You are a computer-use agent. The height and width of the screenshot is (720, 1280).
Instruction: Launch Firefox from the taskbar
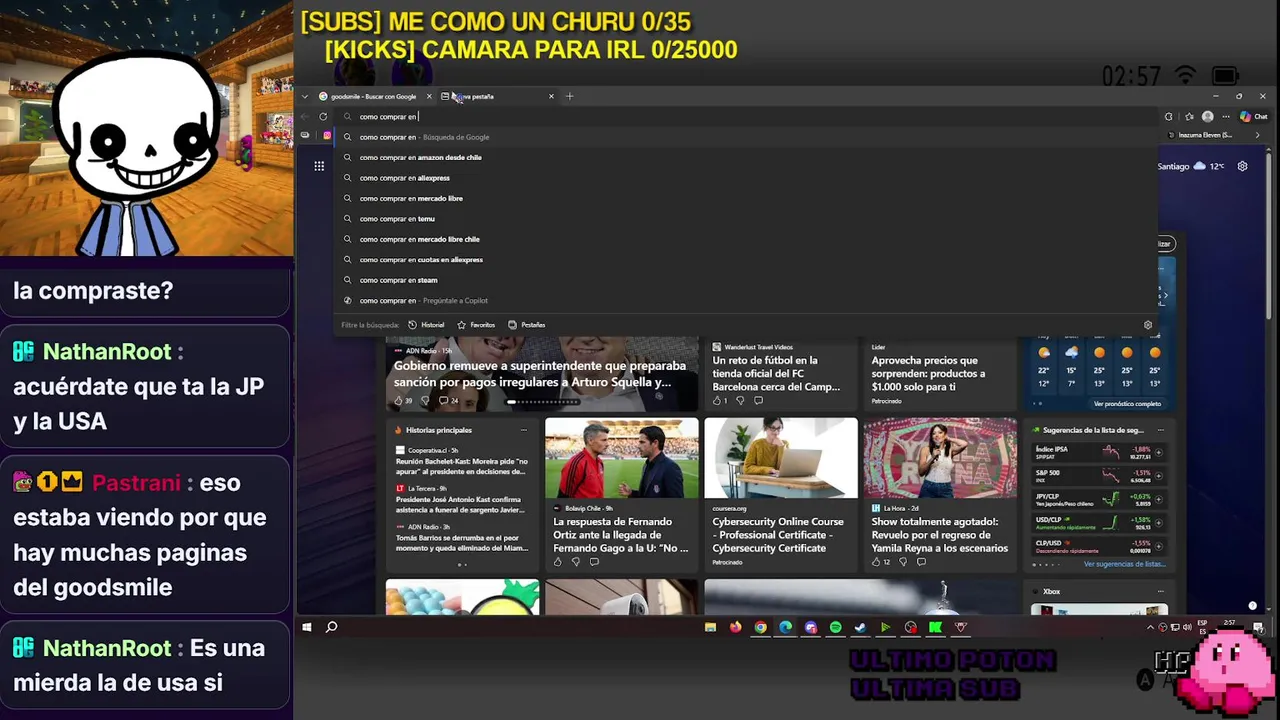[x=736, y=627]
